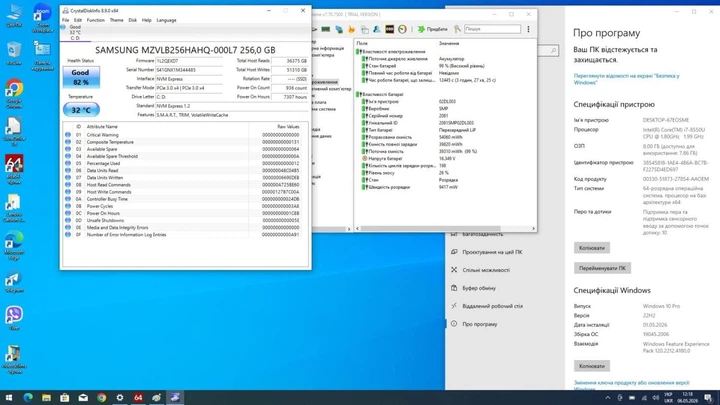Click the Windows Start button
Screen dimensions: 720x405
click(9, 398)
